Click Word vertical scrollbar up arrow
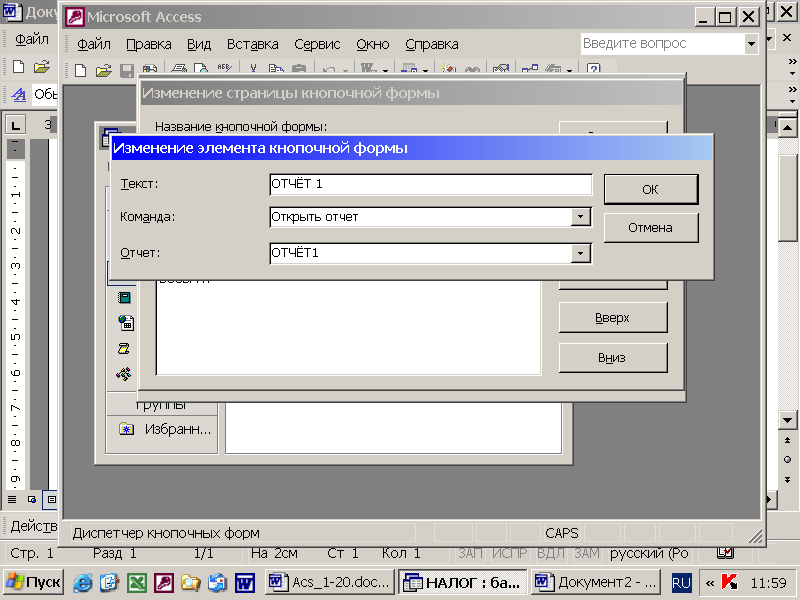The image size is (800, 600). (x=787, y=127)
